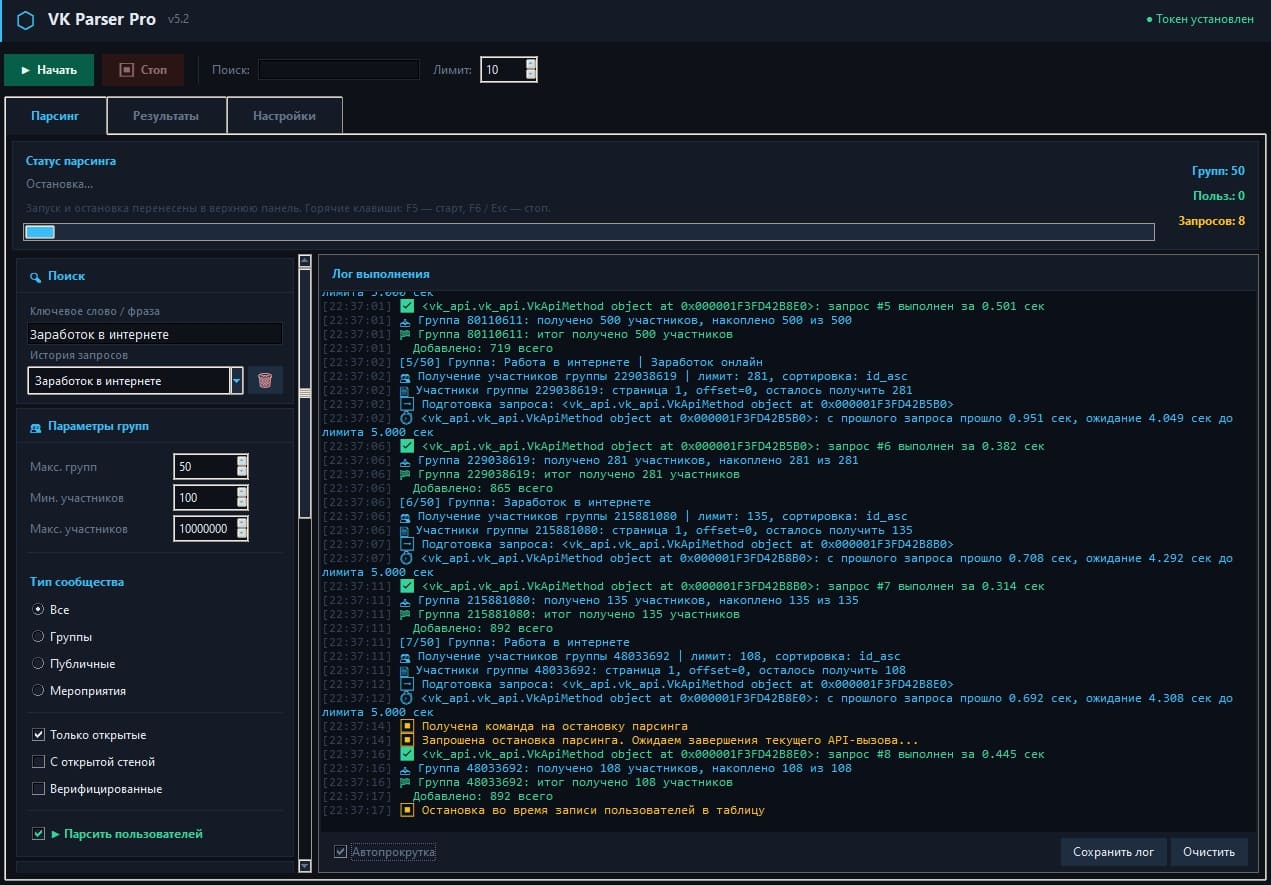This screenshot has height=885, width=1271.
Task: Click log line '[5/50] Группа: Работа в интернете | Заработок онлайн'
Action: 581,362
